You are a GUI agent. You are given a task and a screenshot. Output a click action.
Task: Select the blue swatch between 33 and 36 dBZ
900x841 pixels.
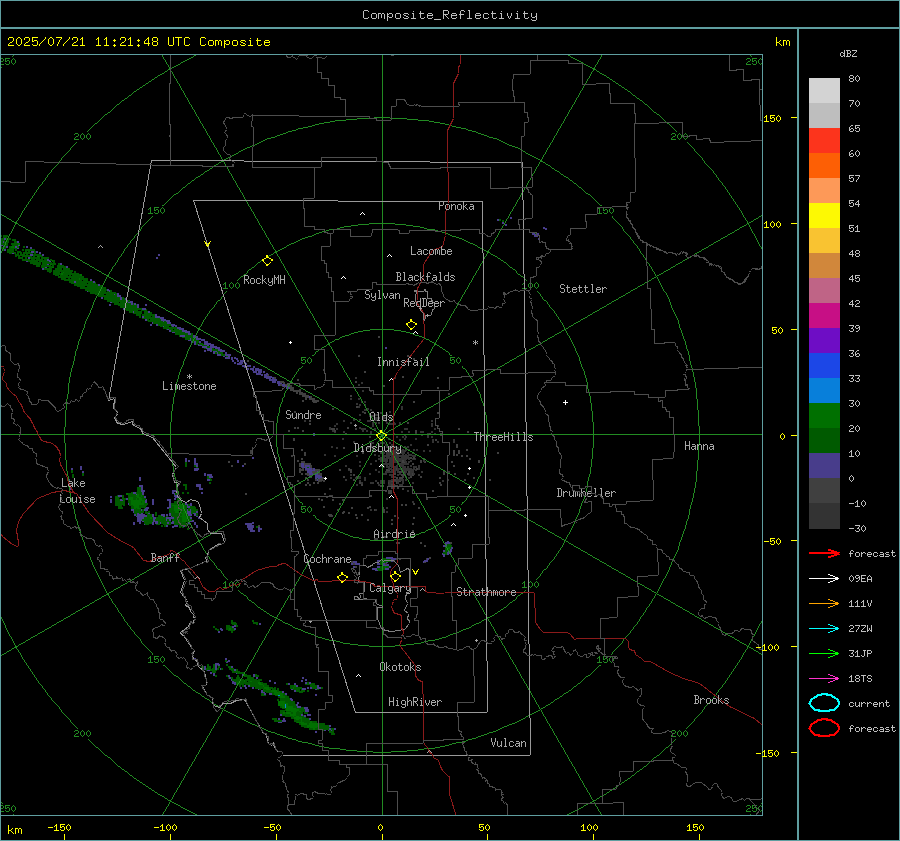824,366
